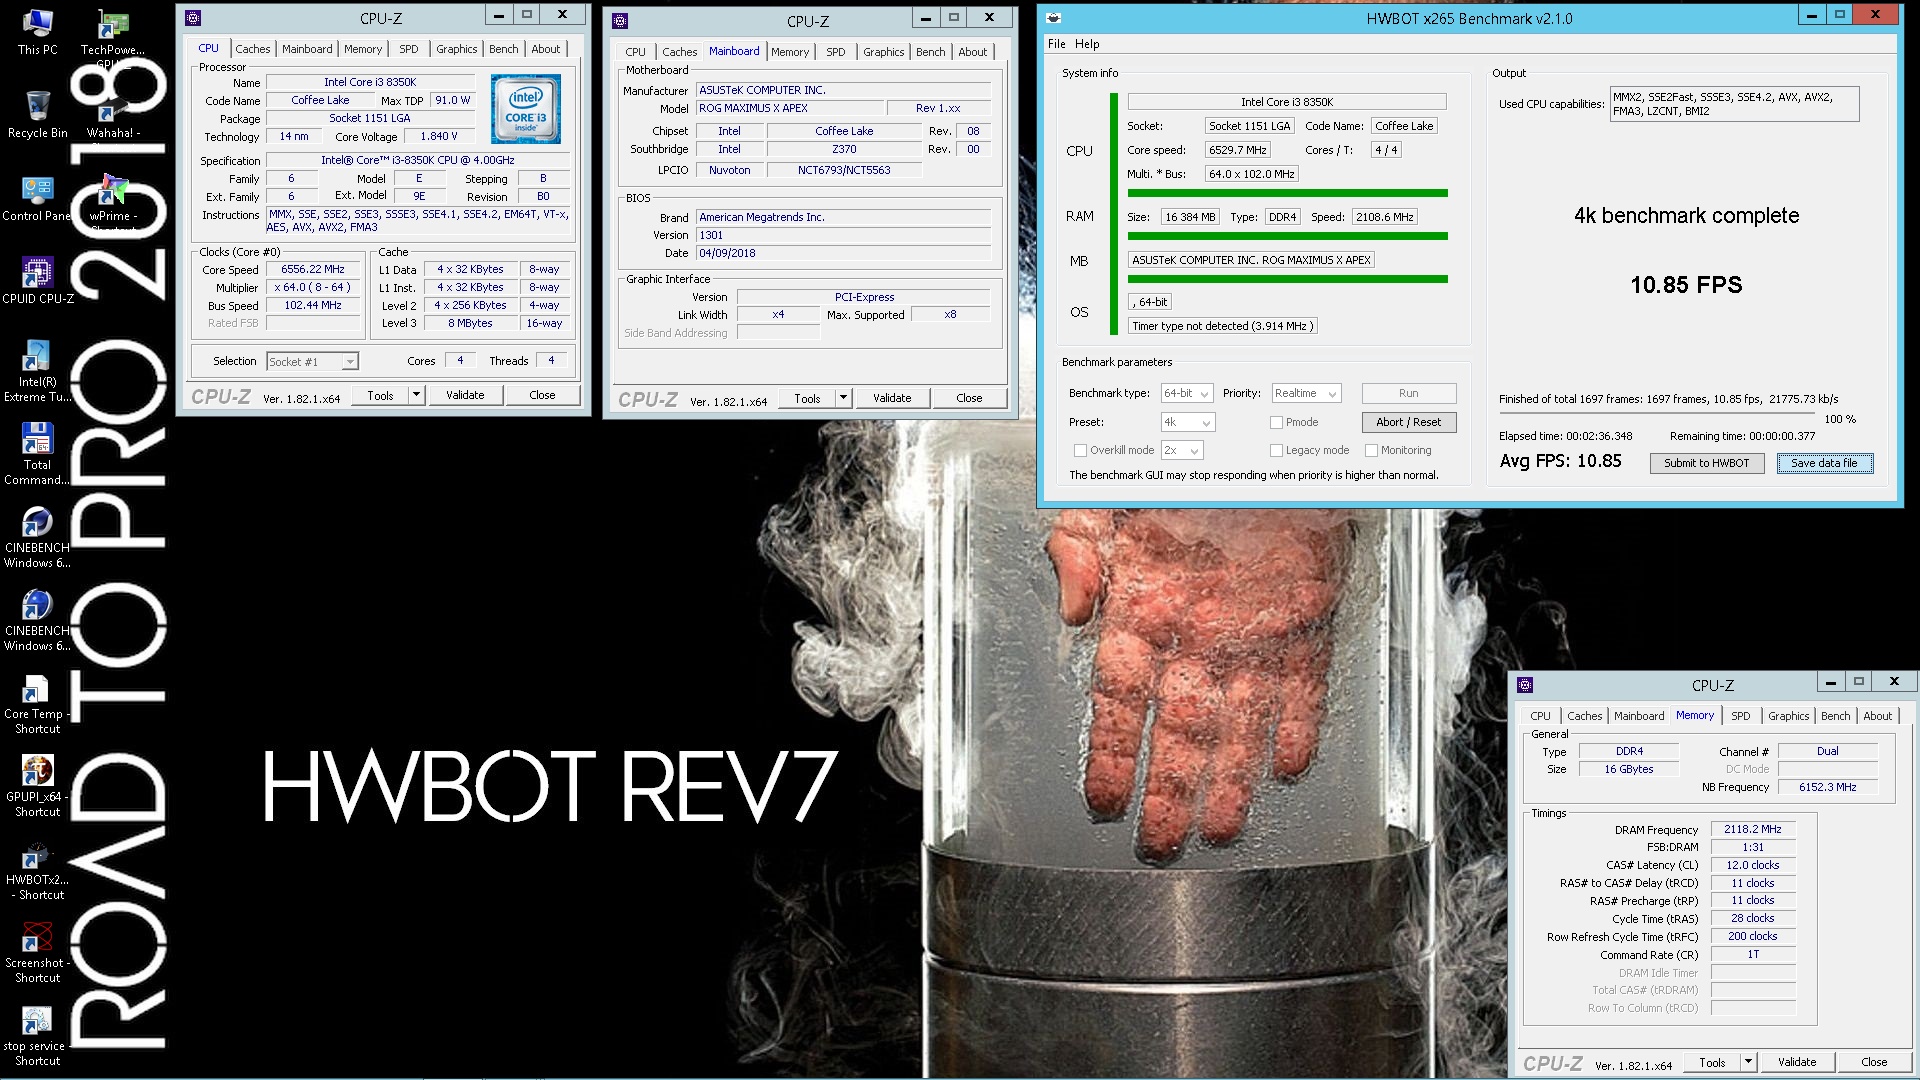Open Overkill 2x multiplier dropdown

click(x=1181, y=451)
